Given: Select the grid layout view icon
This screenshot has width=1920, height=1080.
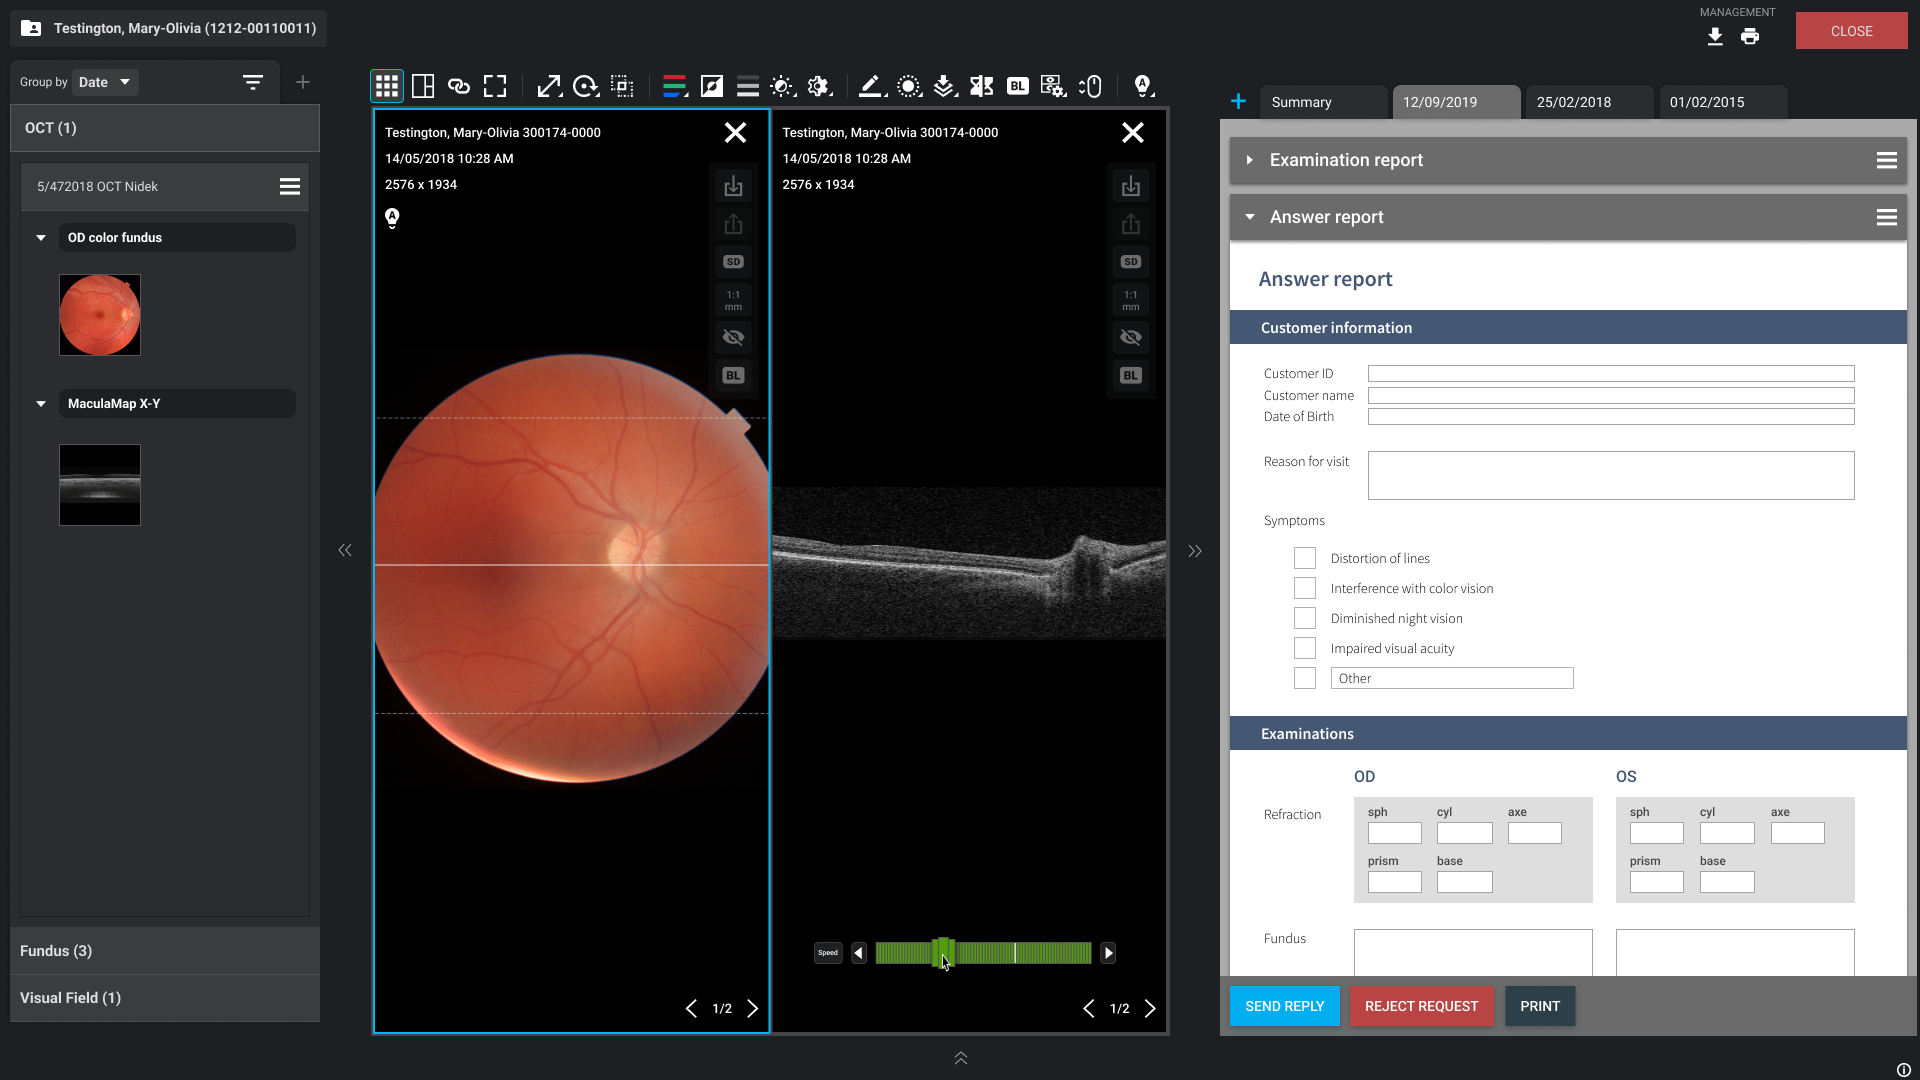Looking at the screenshot, I should (x=387, y=86).
